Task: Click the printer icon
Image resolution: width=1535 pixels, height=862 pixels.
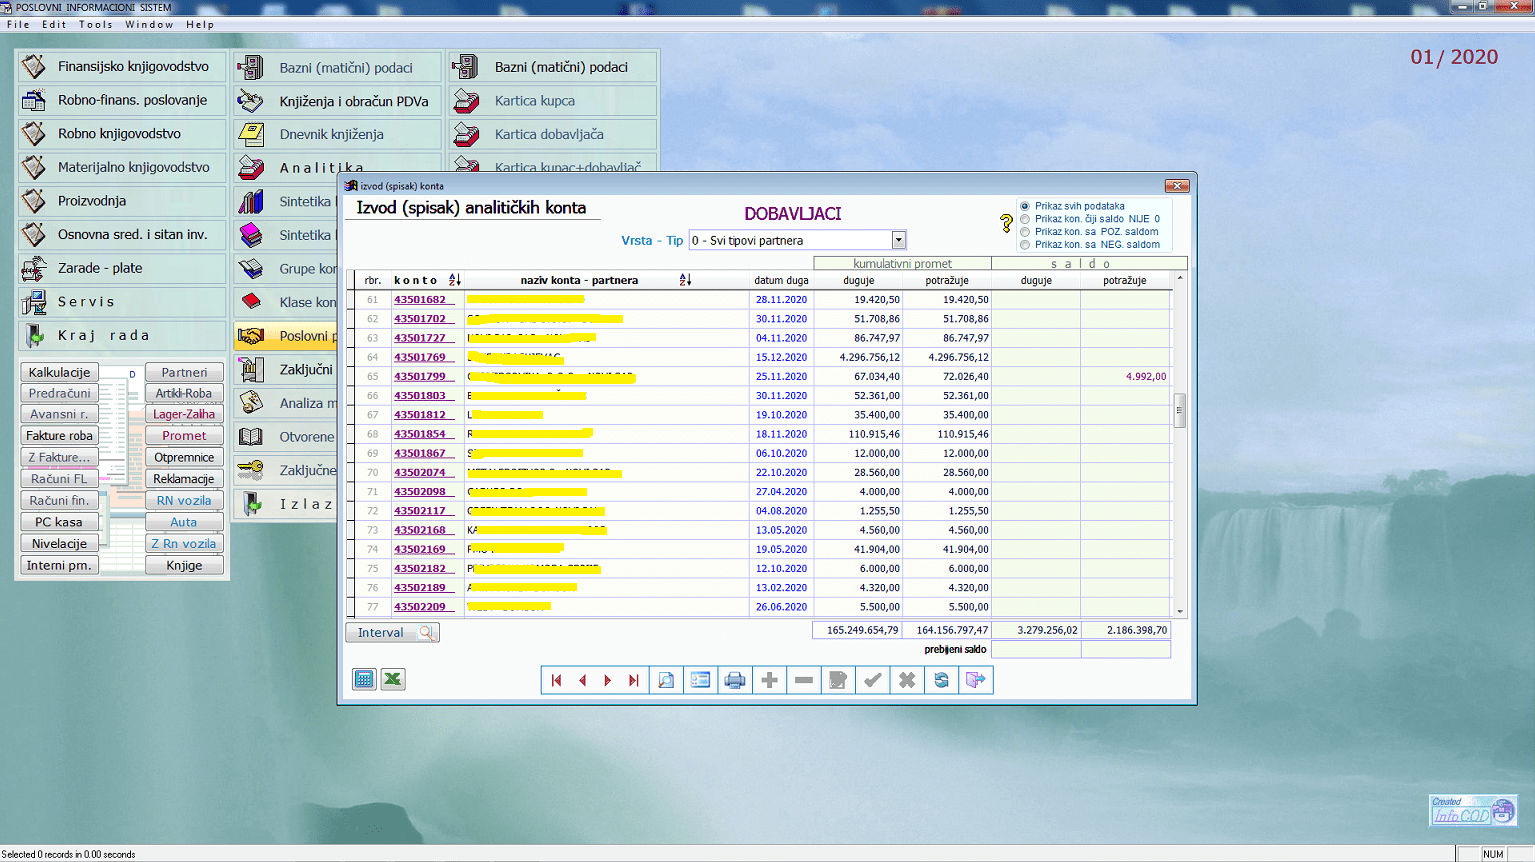Action: coord(735,680)
